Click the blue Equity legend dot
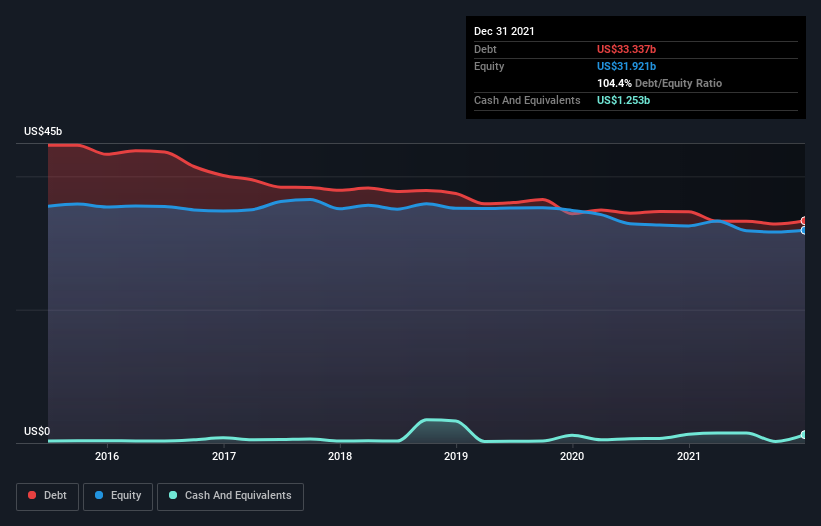Image resolution: width=821 pixels, height=526 pixels. (99, 495)
